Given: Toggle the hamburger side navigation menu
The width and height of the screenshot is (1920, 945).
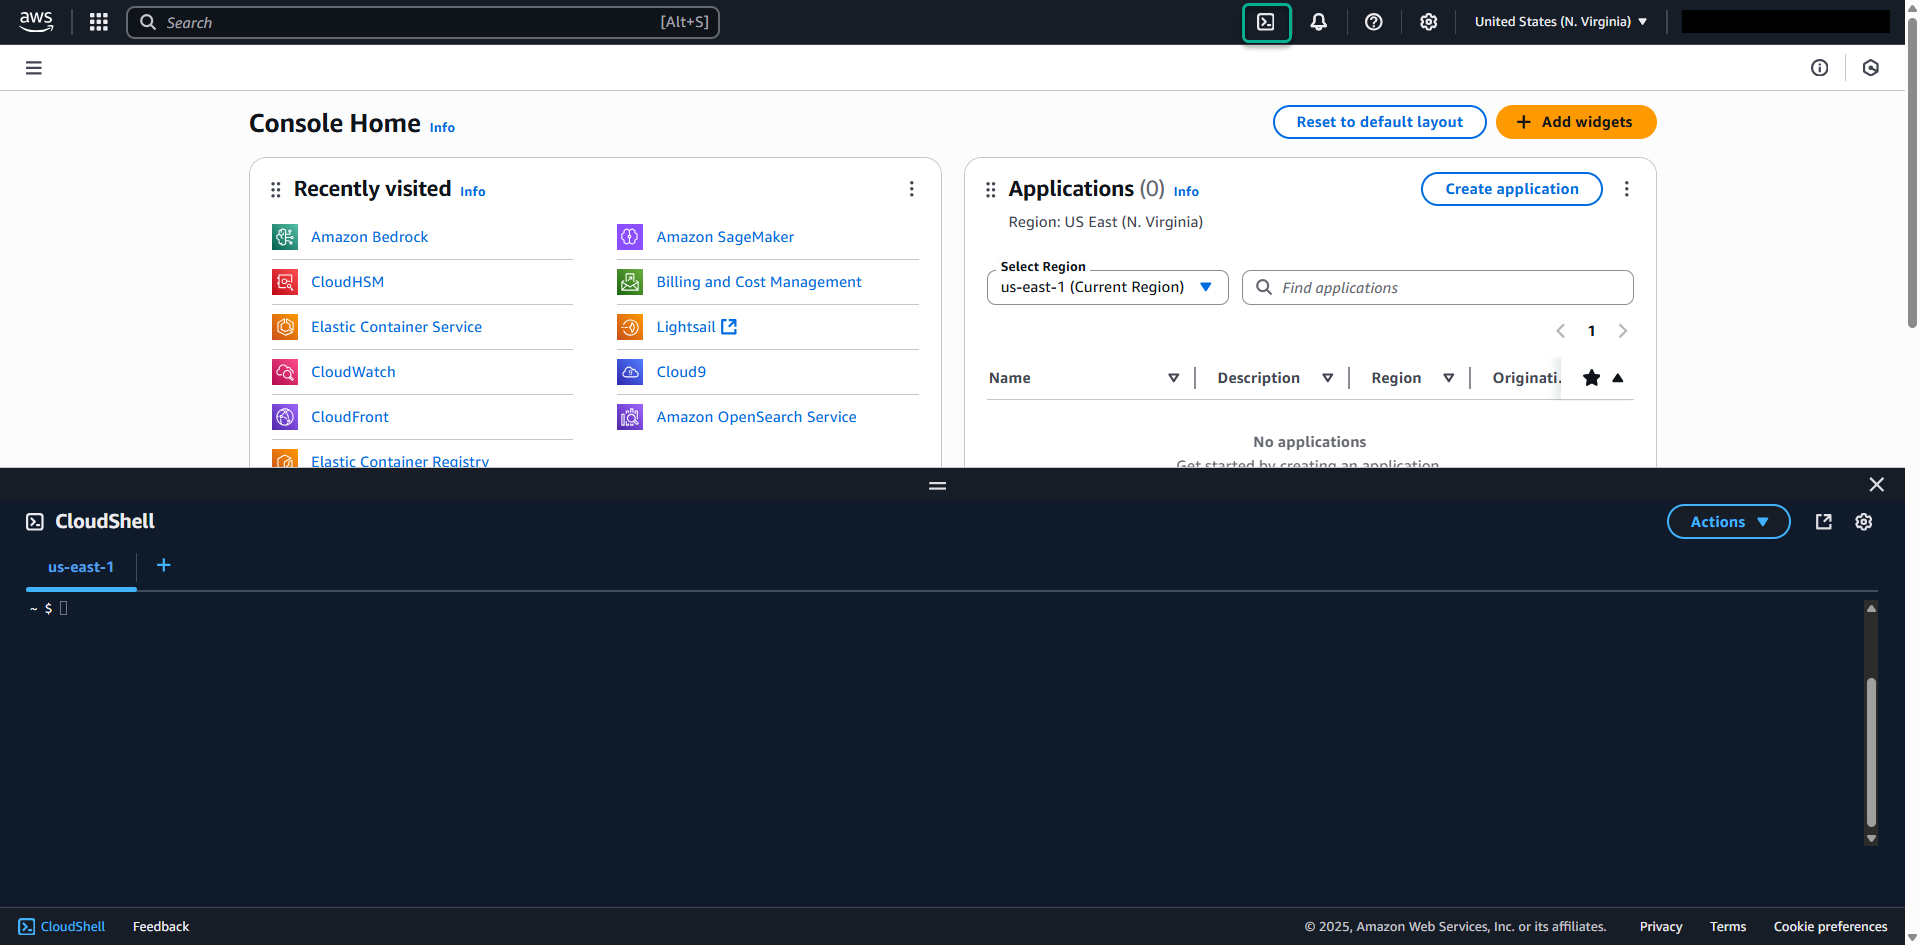Looking at the screenshot, I should [34, 68].
